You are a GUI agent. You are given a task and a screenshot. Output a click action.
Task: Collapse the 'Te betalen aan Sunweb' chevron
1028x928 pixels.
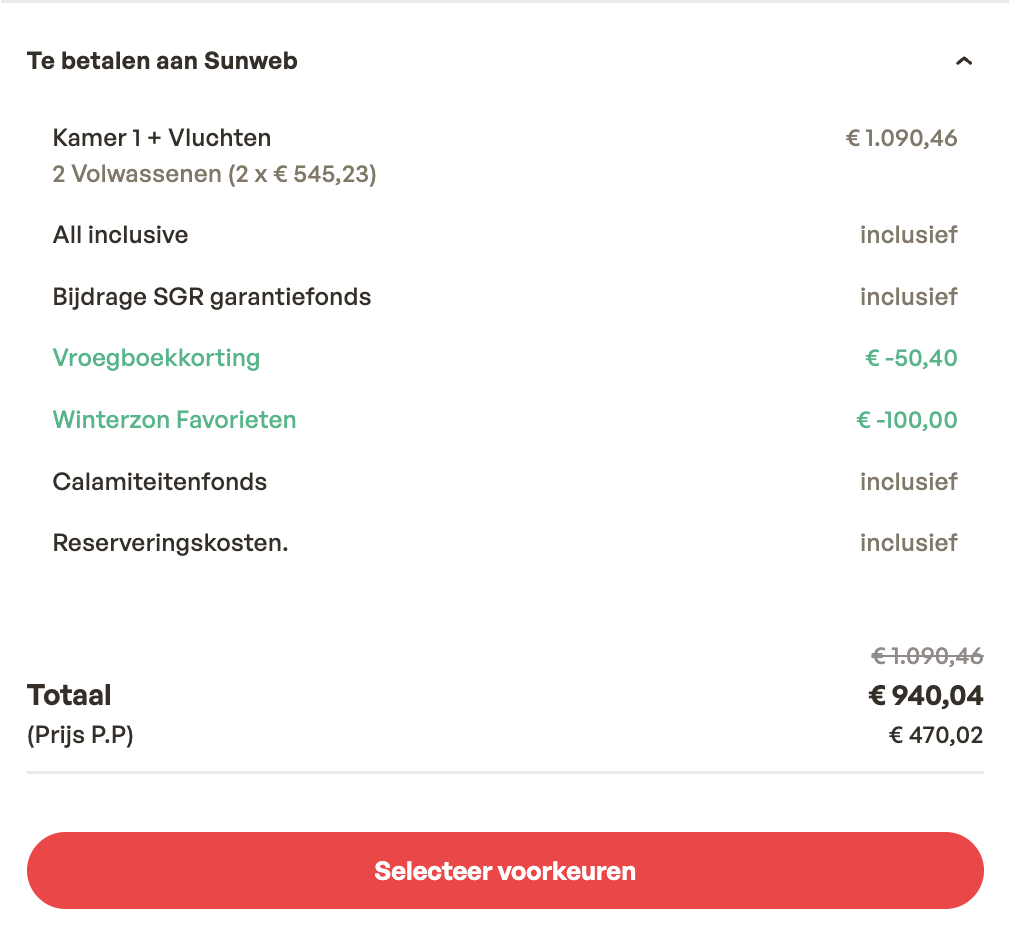pos(963,61)
